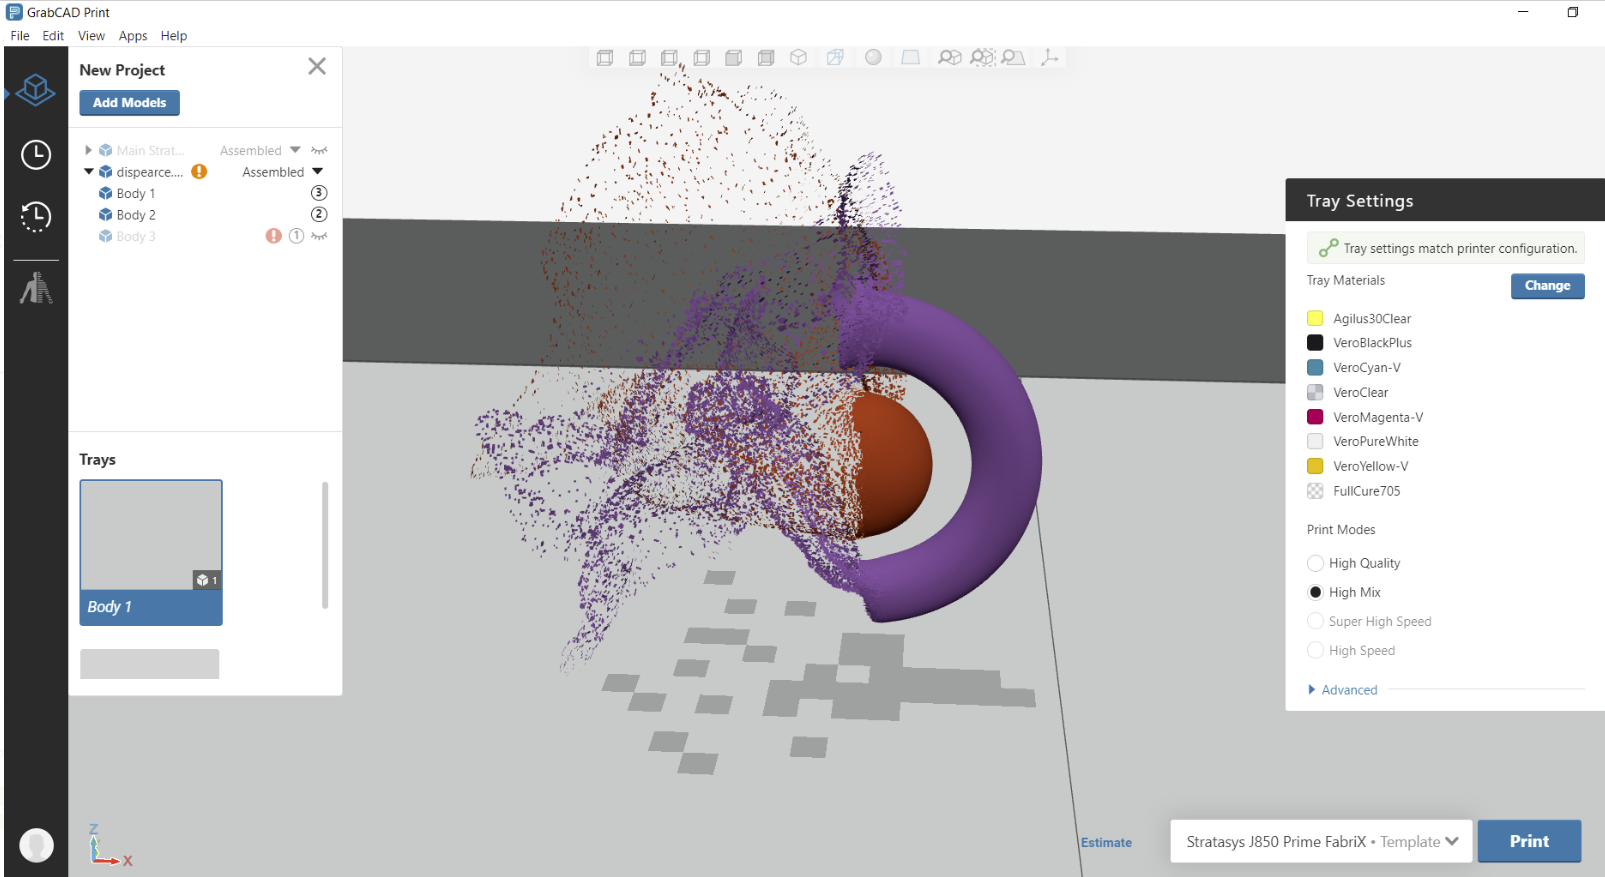Open the File menu

pos(20,36)
